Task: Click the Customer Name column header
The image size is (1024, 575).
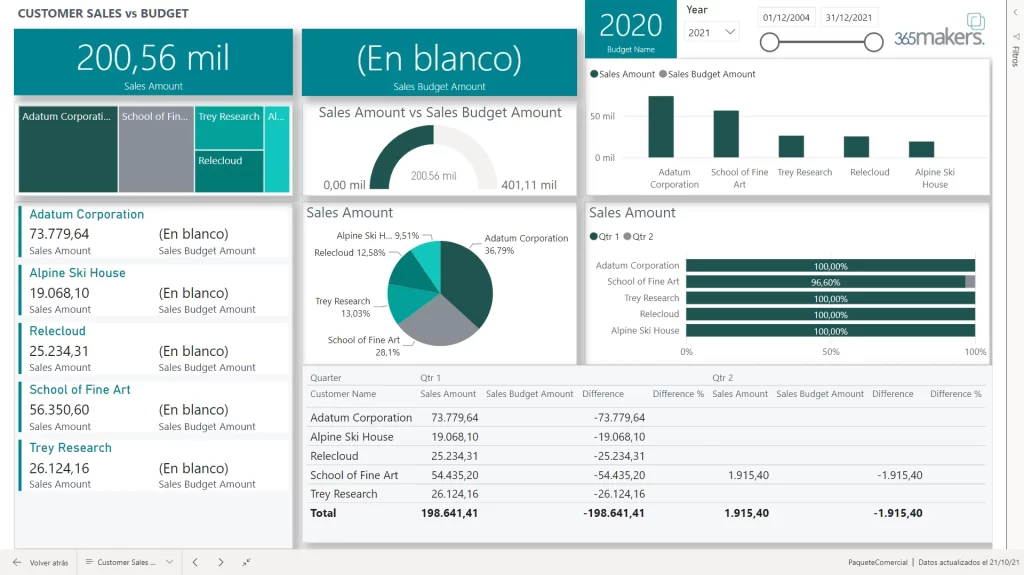Action: pos(343,394)
